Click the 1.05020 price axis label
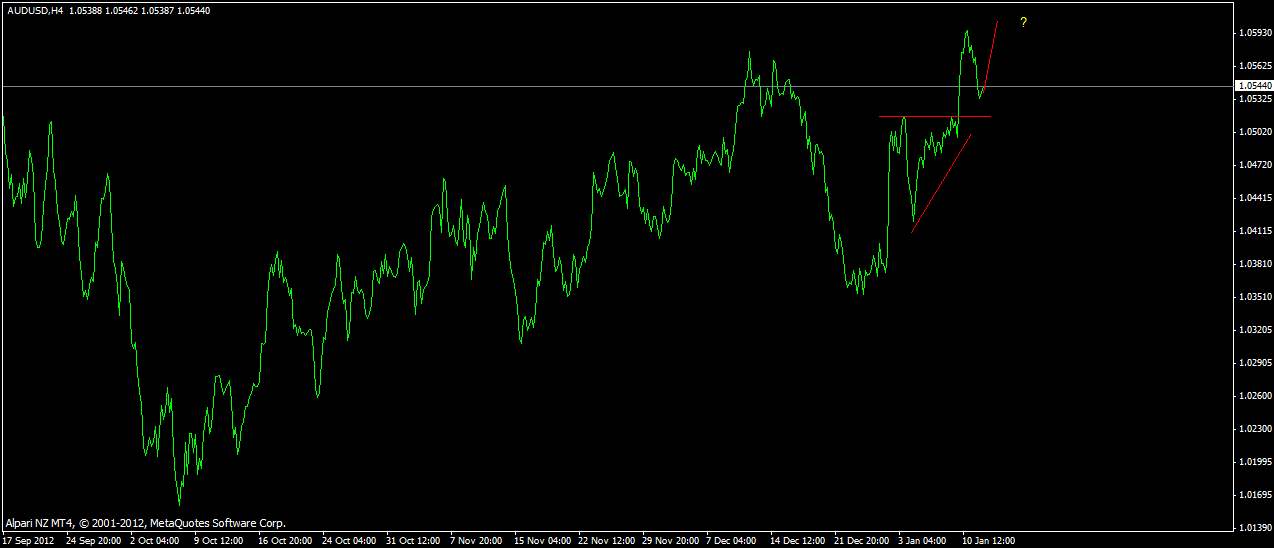Image resolution: width=1274 pixels, height=548 pixels. (1254, 132)
